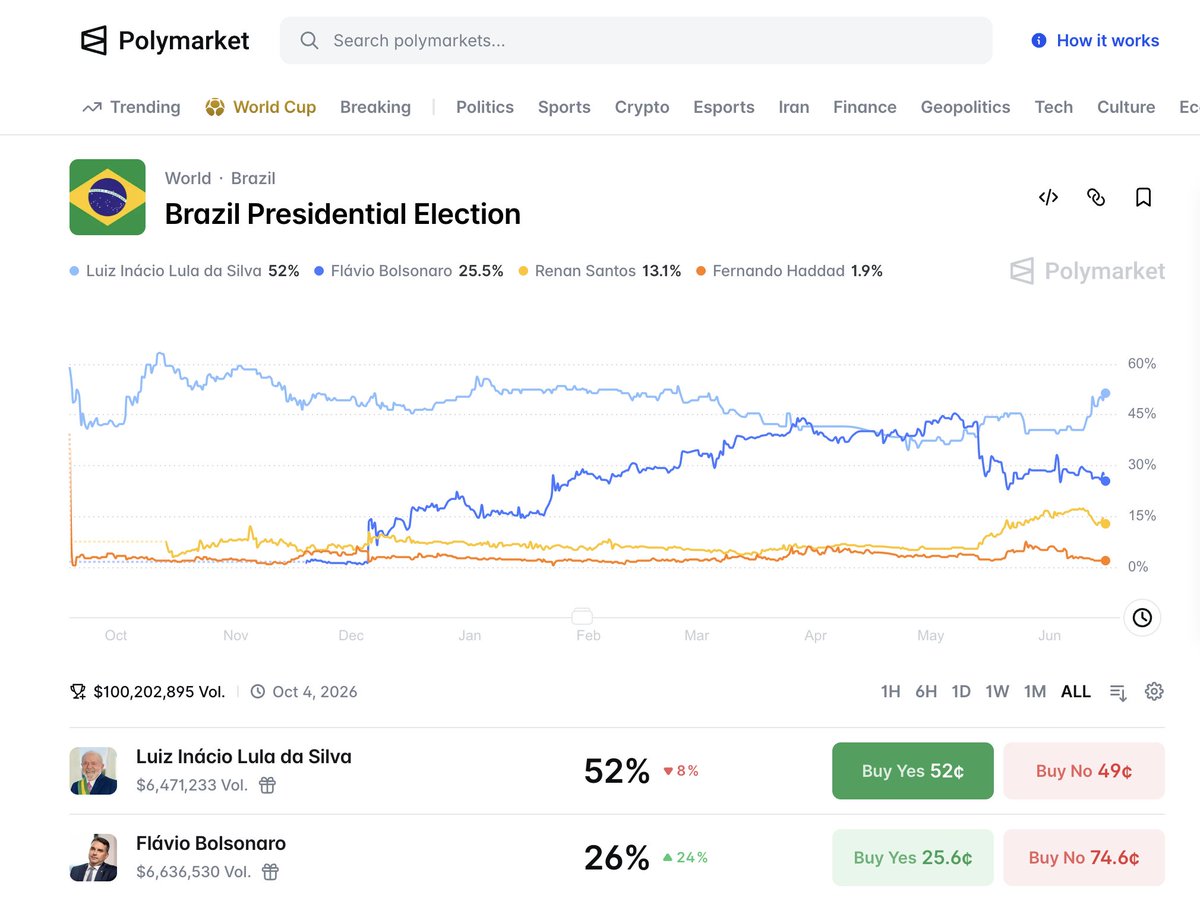Viewport: 1200px width, 898px height.
Task: Bookmark the Brazil Presidential Election market
Action: click(x=1143, y=197)
